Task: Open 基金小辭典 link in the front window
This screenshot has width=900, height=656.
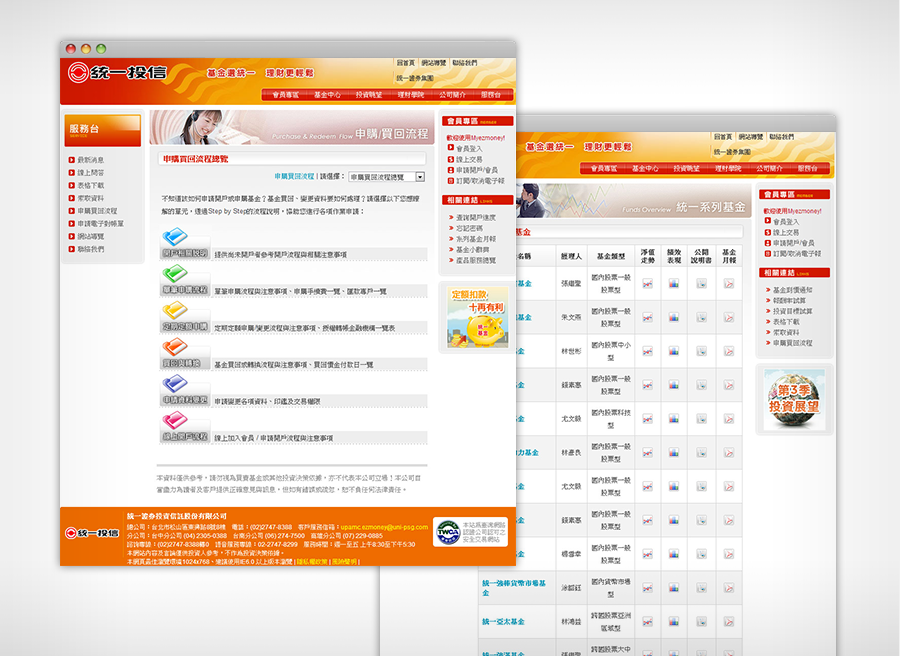Action: pyautogui.click(x=472, y=250)
